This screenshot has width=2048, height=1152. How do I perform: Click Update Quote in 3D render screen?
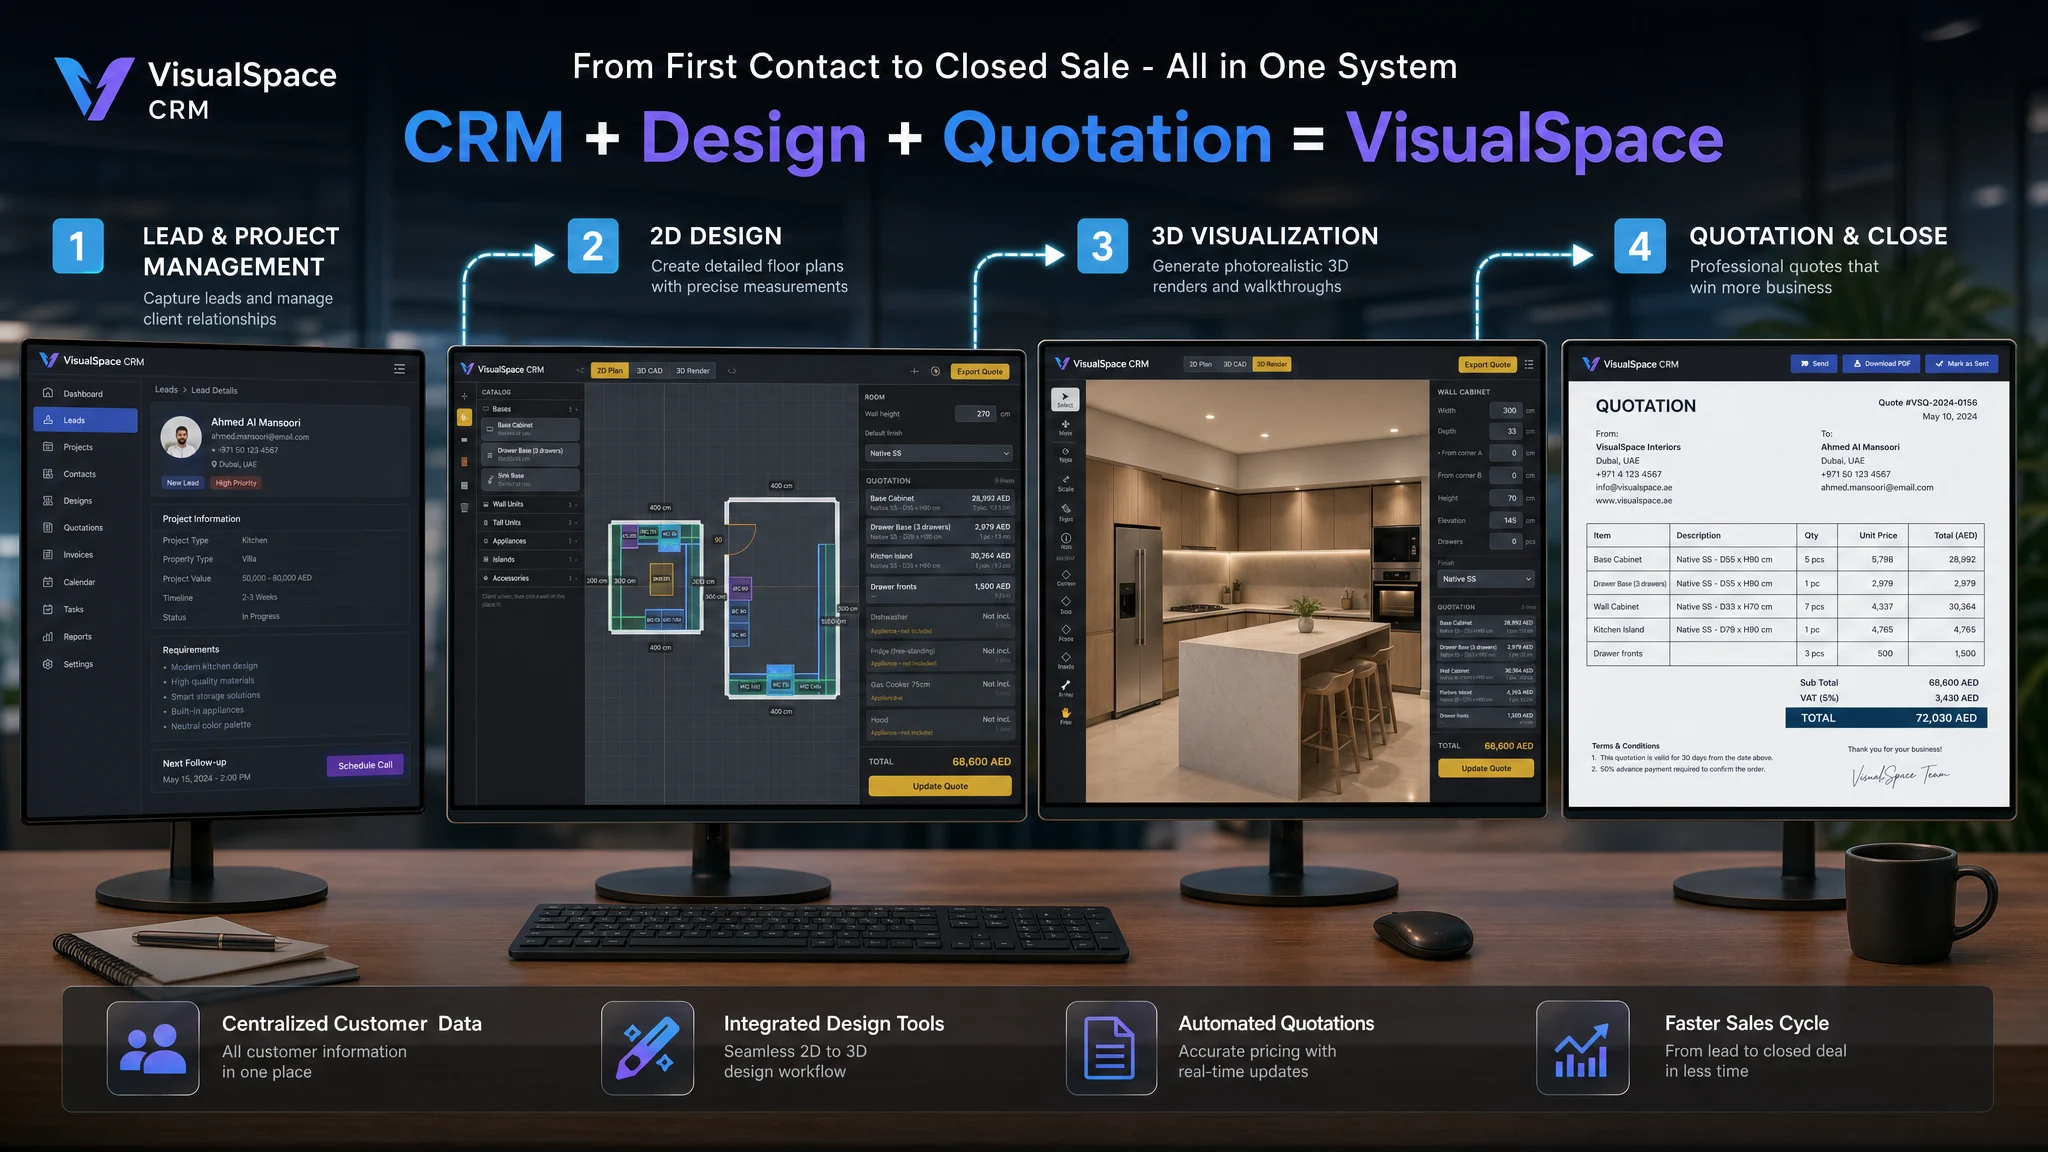coord(1486,768)
